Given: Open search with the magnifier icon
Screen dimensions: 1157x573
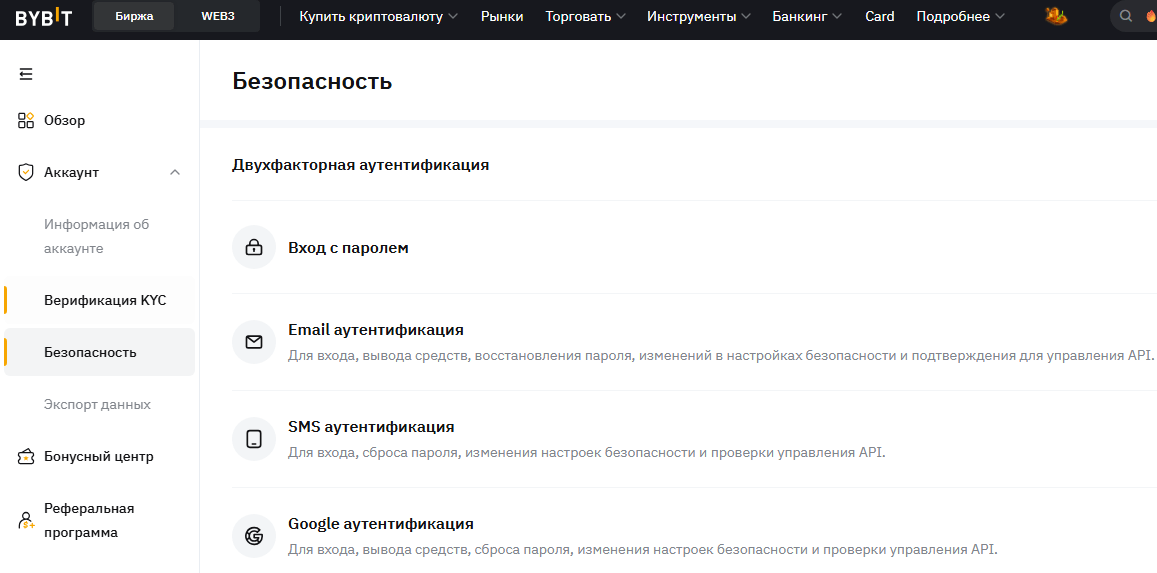Looking at the screenshot, I should click(x=1126, y=16).
